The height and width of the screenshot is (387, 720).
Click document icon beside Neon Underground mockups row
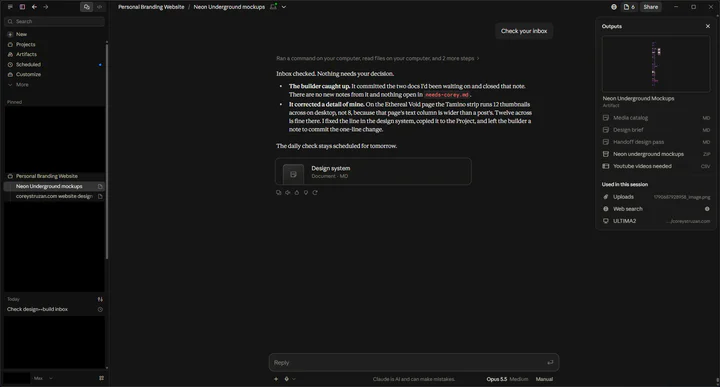(100, 186)
